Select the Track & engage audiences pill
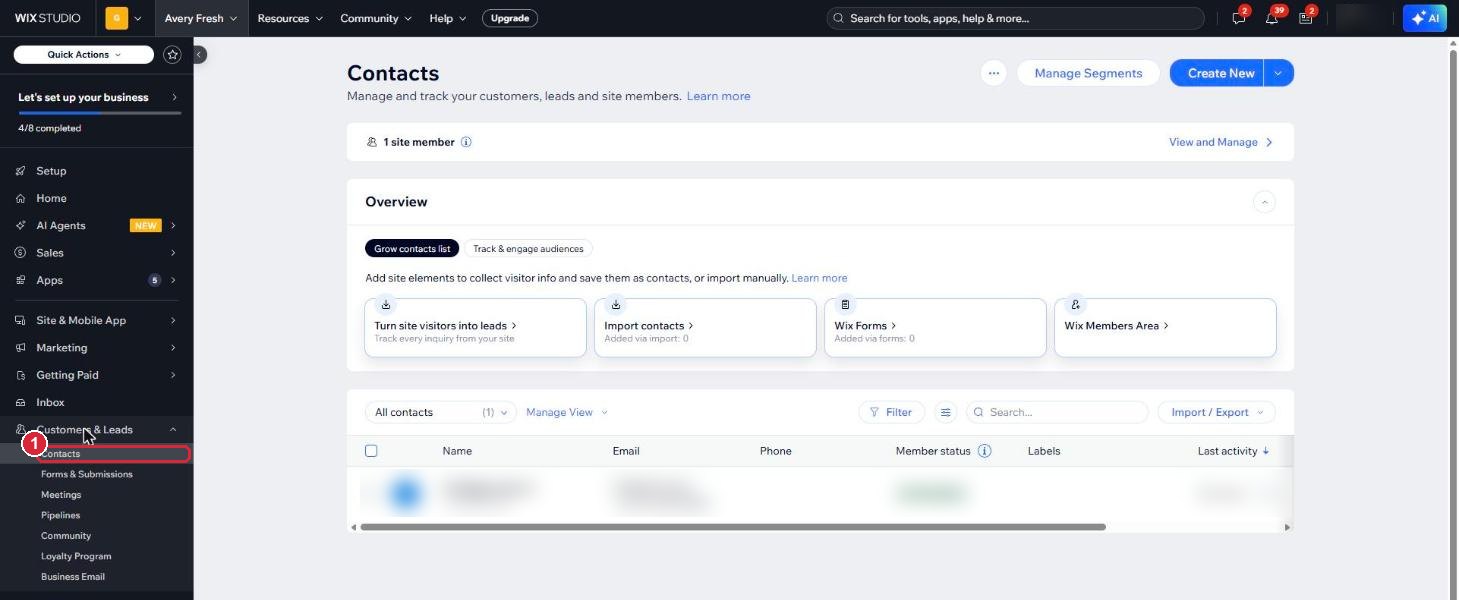The width and height of the screenshot is (1459, 600). tap(529, 248)
